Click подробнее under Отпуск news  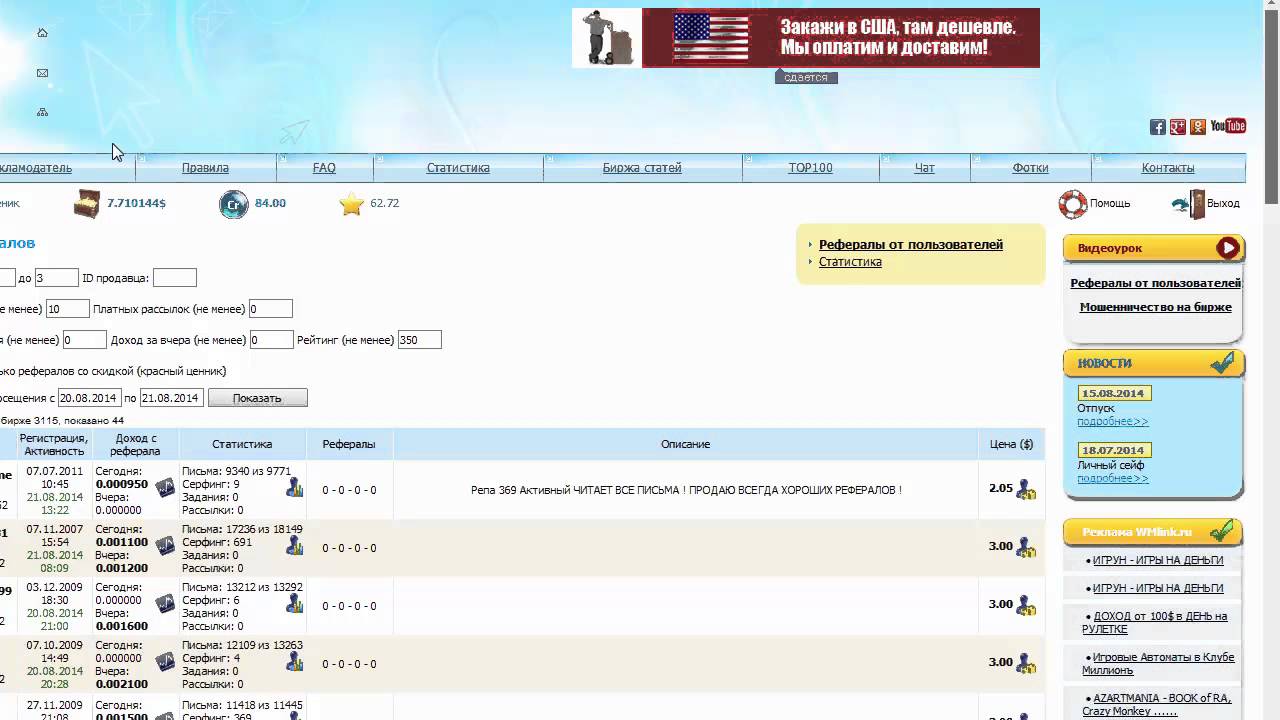[x=1113, y=422]
